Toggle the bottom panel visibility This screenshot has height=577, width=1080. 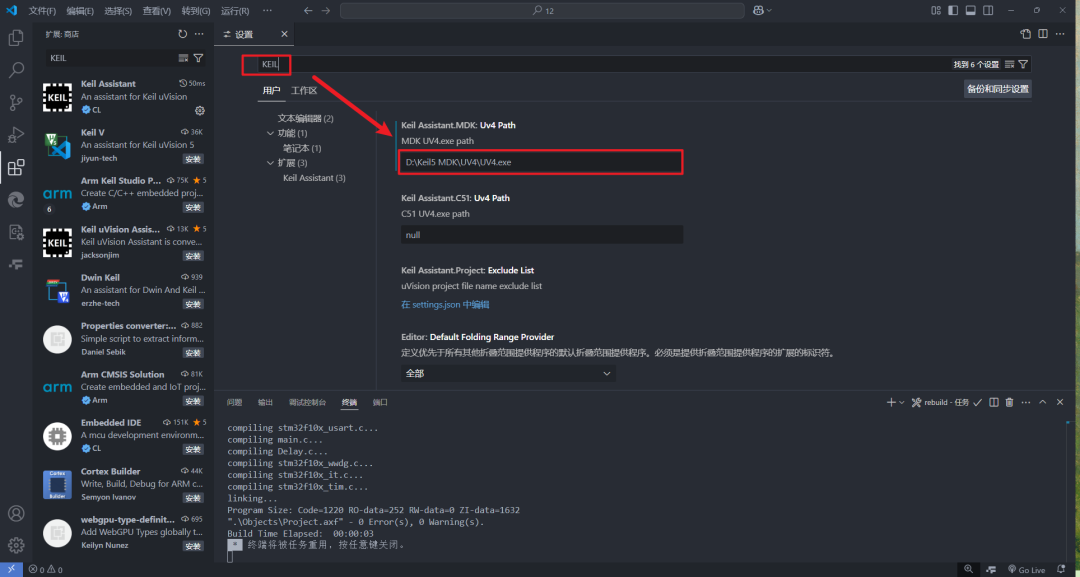(970, 10)
